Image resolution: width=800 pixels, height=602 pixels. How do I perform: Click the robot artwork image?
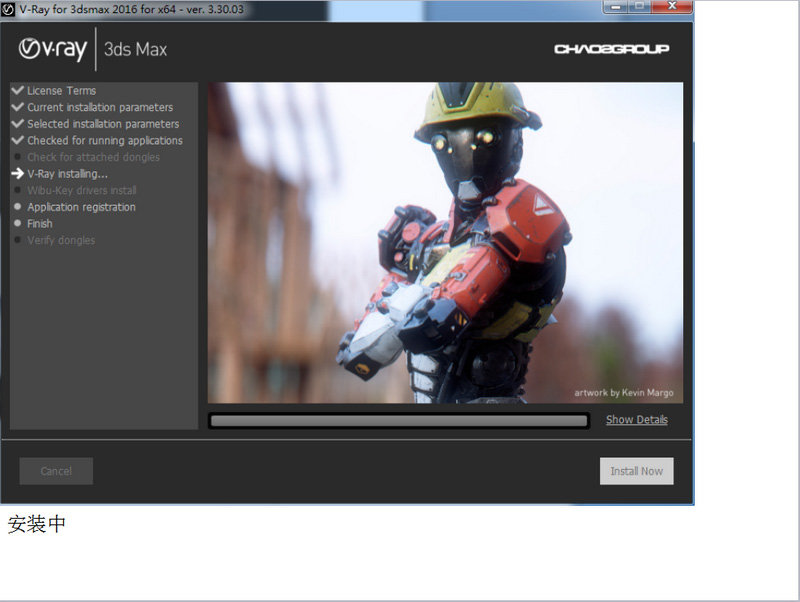tap(445, 243)
